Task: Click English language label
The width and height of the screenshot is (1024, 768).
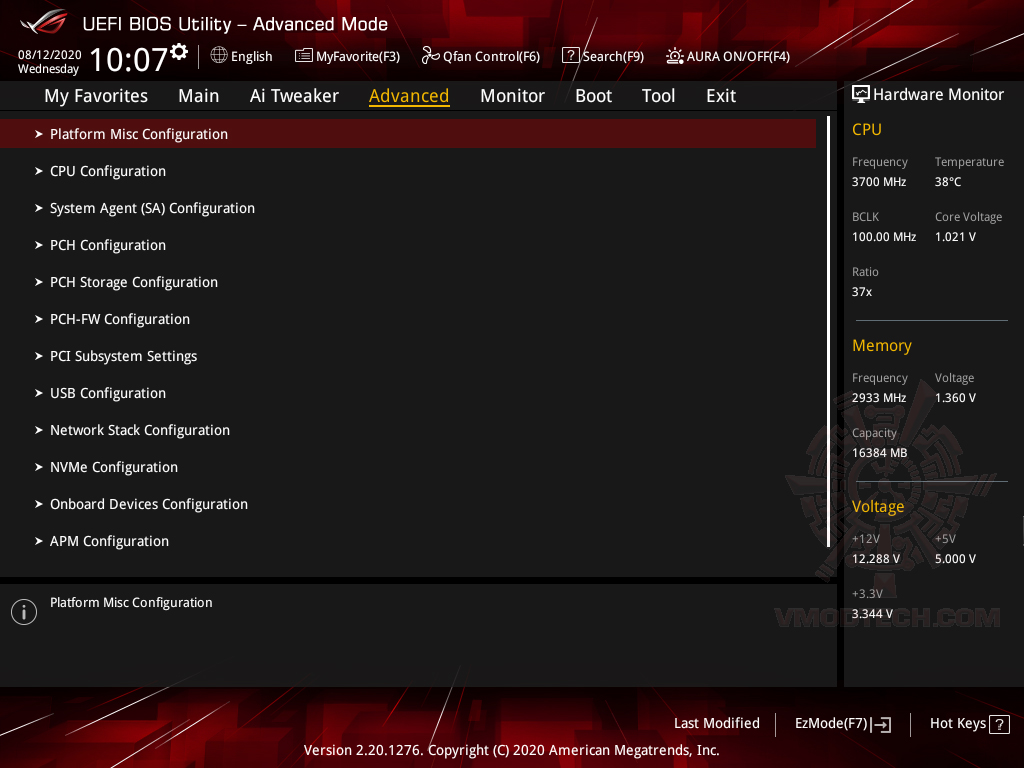Action: click(251, 57)
